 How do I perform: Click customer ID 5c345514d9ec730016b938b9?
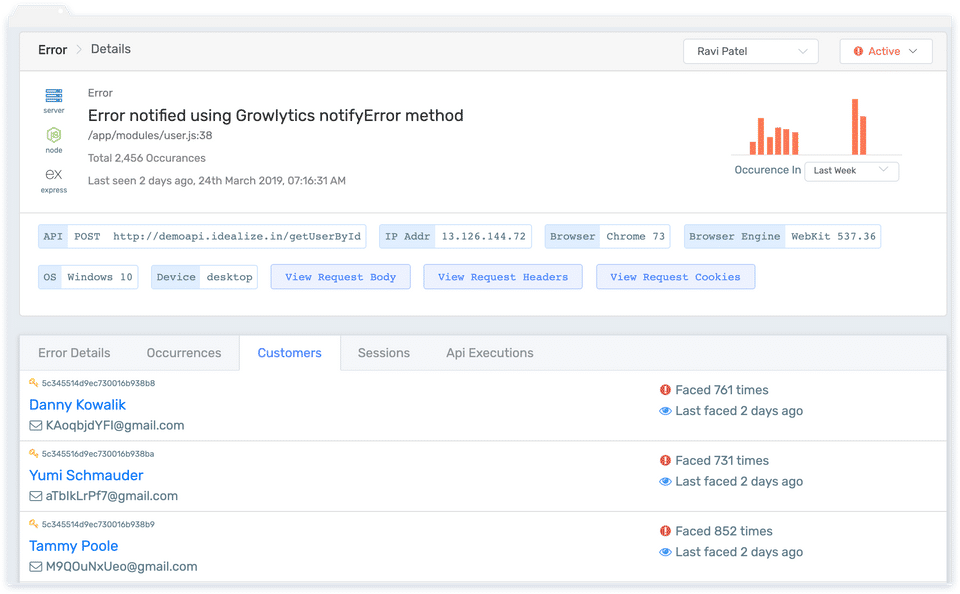point(98,524)
